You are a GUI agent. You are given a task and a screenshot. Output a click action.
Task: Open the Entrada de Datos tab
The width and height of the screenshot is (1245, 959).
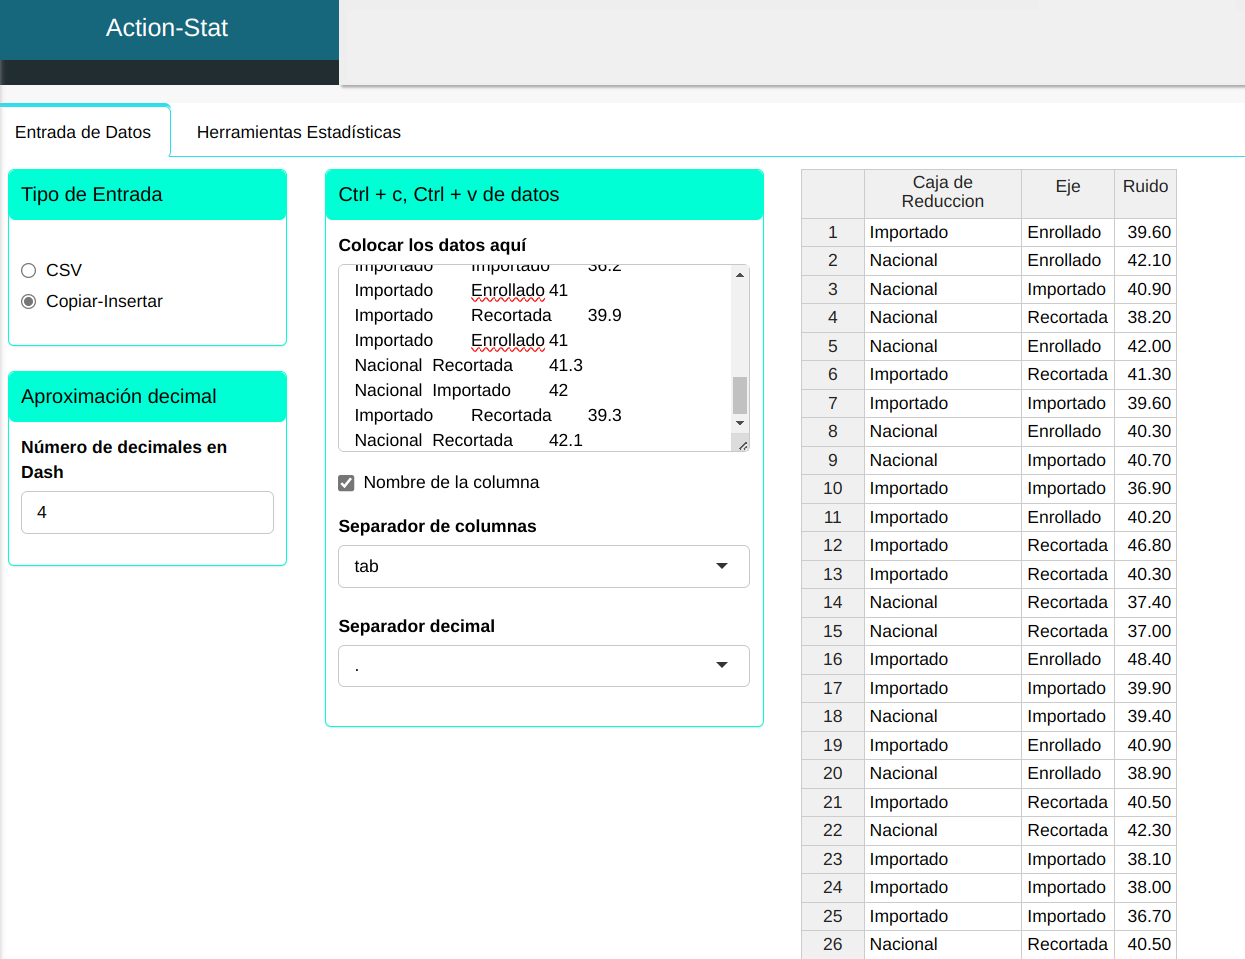coord(83,132)
